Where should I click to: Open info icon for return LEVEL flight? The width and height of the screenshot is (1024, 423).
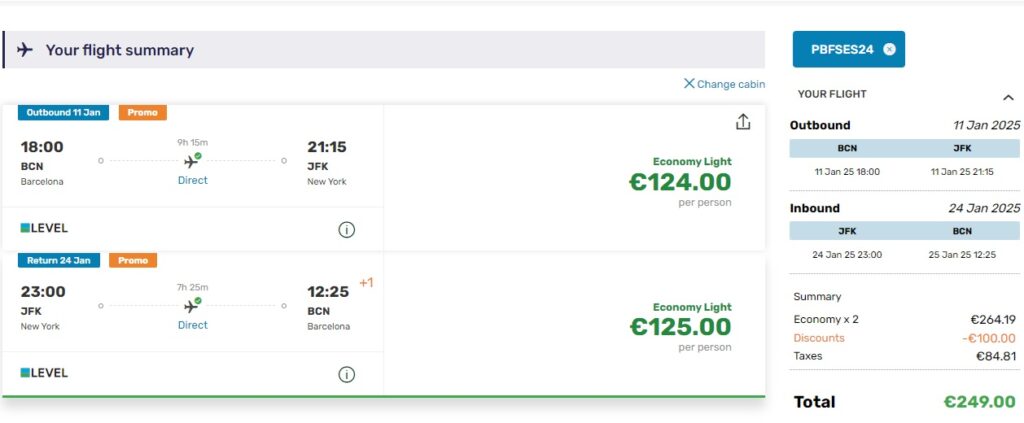tap(346, 374)
